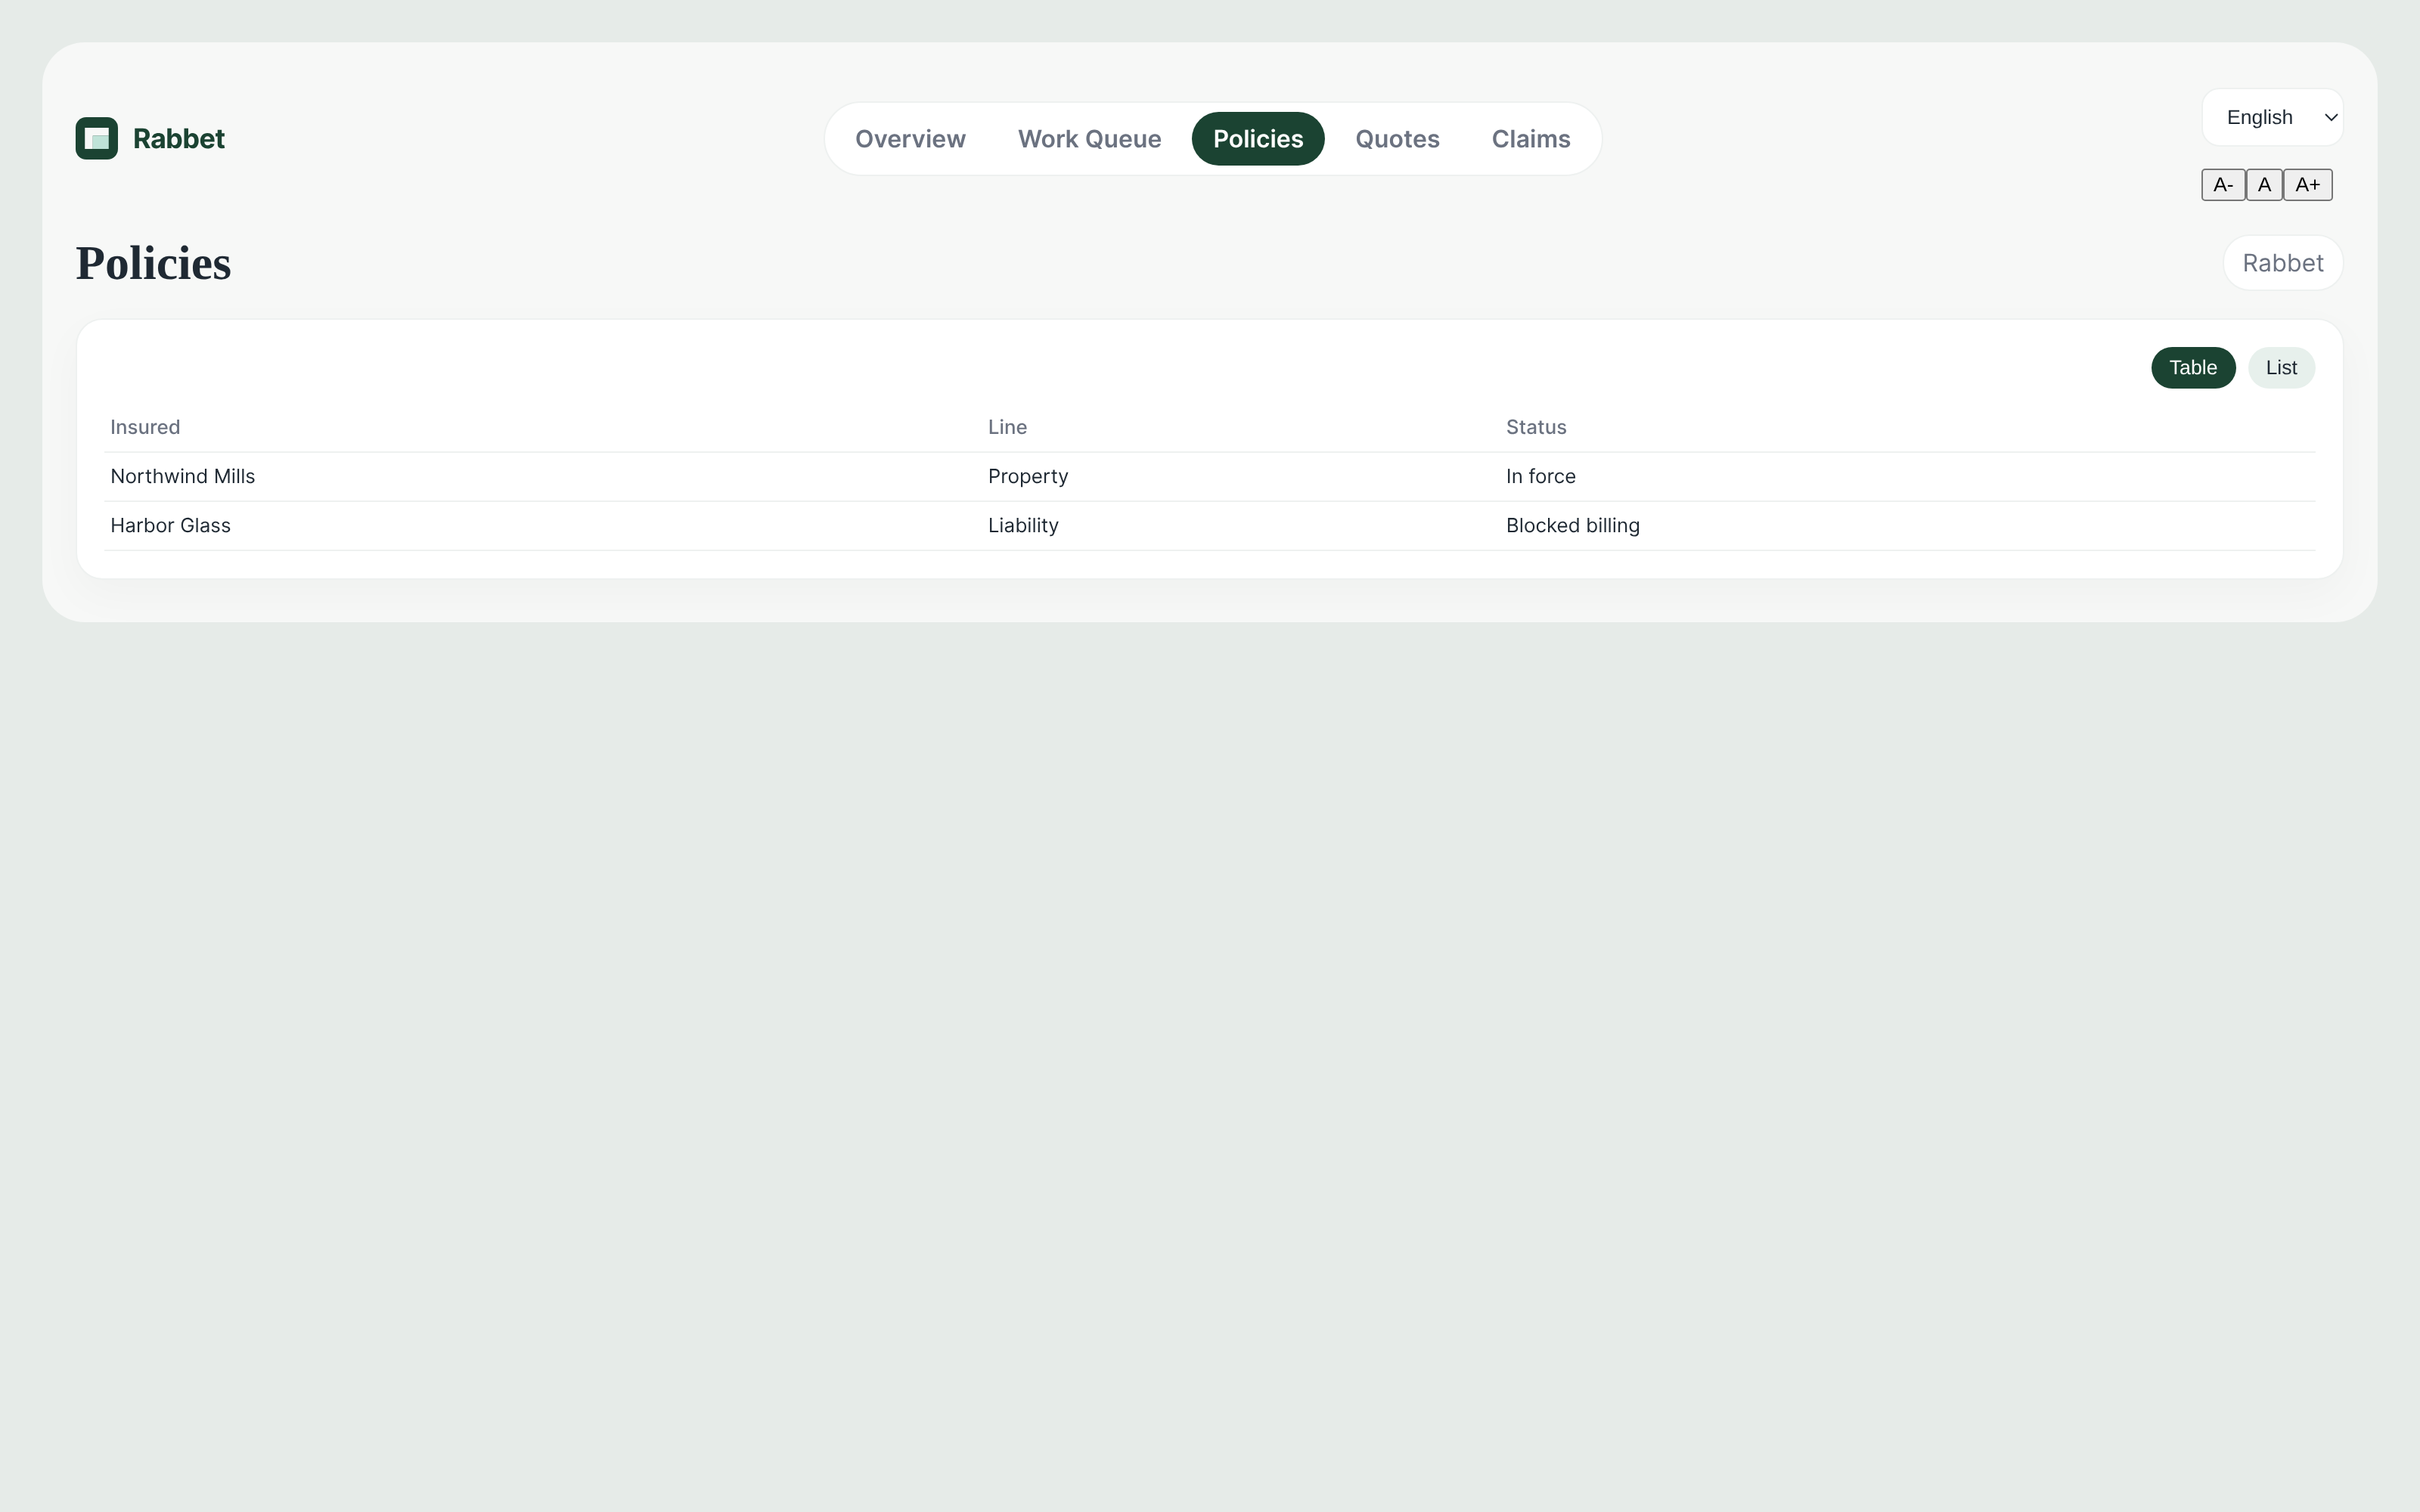2420x1512 pixels.
Task: Click the Rabbet logo icon
Action: click(x=97, y=138)
